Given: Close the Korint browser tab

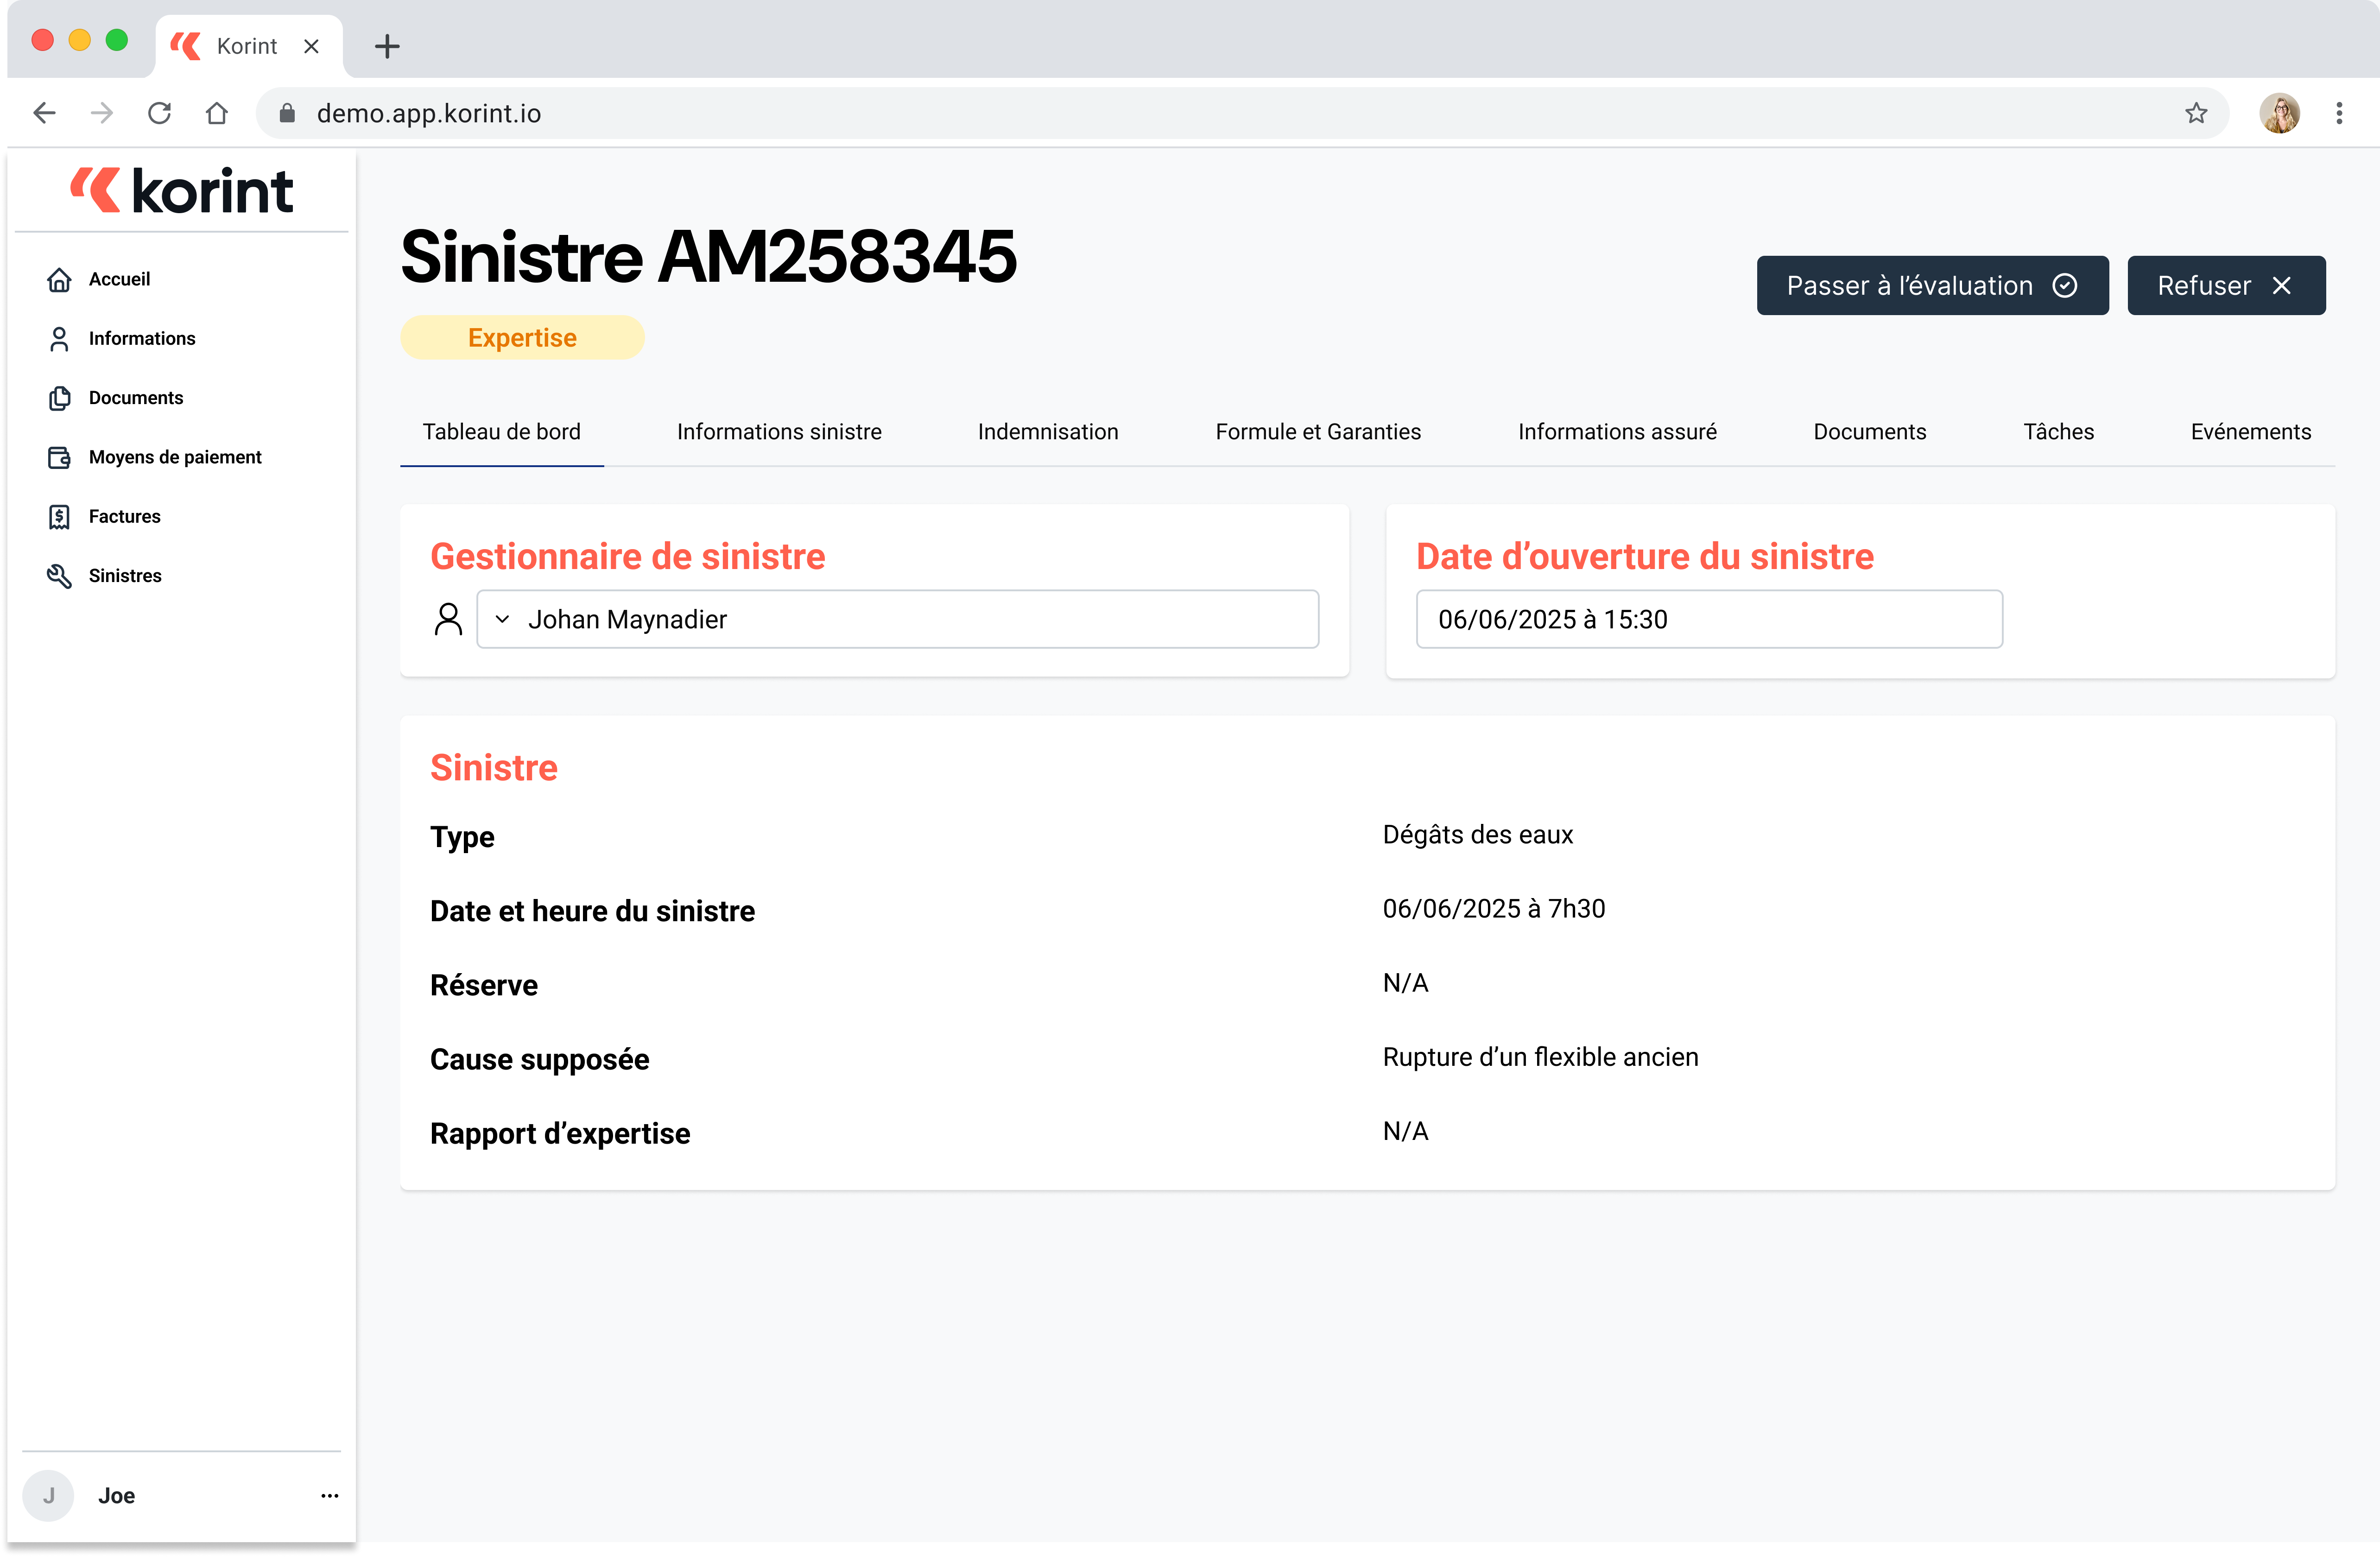Looking at the screenshot, I should 311,46.
